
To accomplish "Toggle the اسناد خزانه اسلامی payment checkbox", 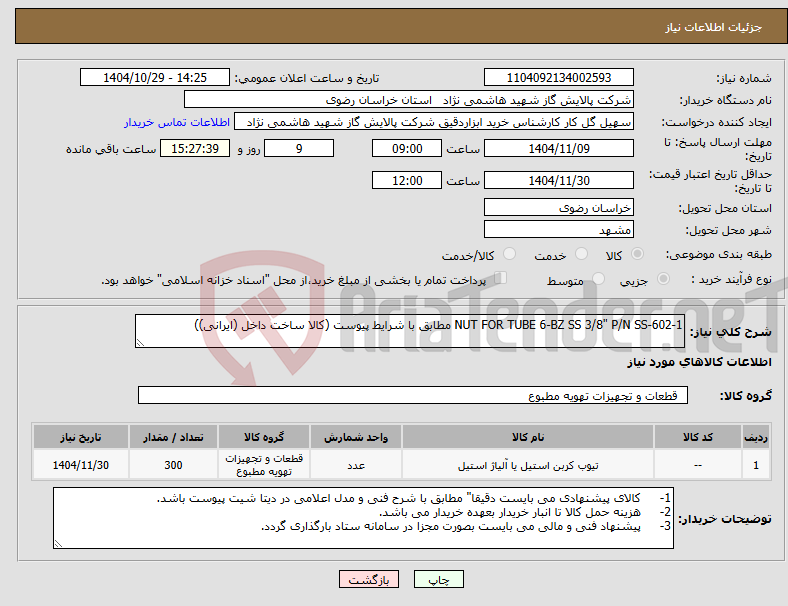I will (501, 277).
